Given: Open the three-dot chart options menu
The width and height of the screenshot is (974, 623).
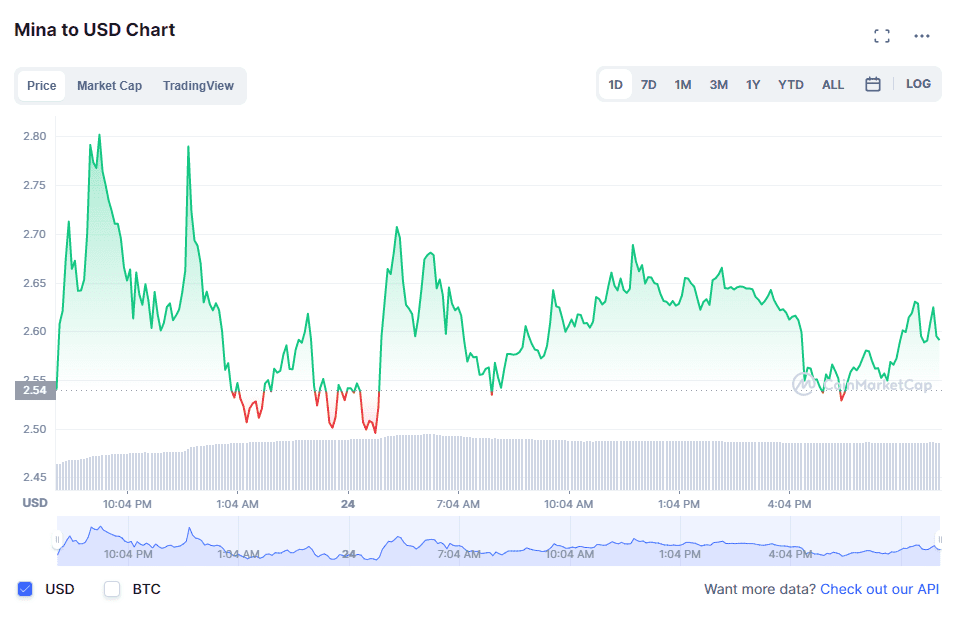Looking at the screenshot, I should tap(922, 36).
